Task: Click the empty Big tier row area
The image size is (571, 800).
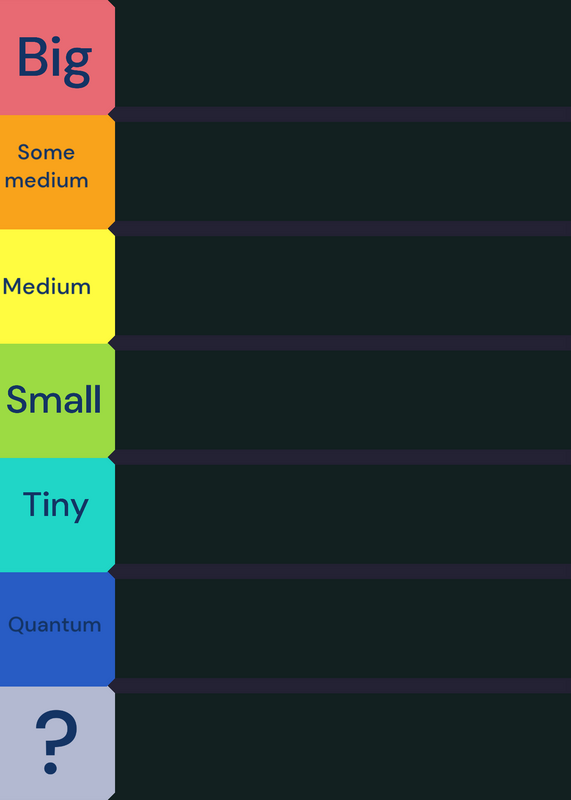Action: [343, 54]
